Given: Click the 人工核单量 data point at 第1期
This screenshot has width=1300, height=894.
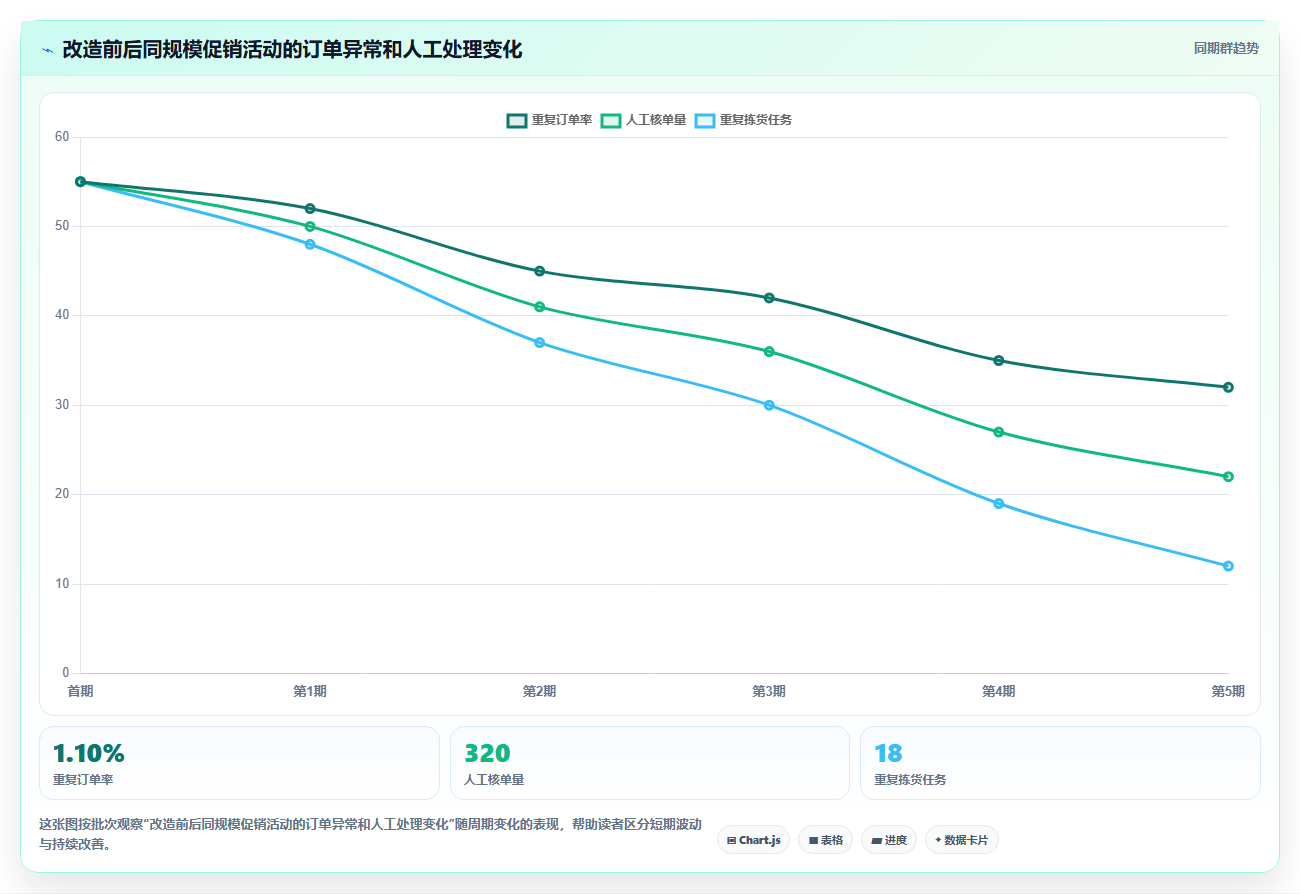Looking at the screenshot, I should [310, 227].
